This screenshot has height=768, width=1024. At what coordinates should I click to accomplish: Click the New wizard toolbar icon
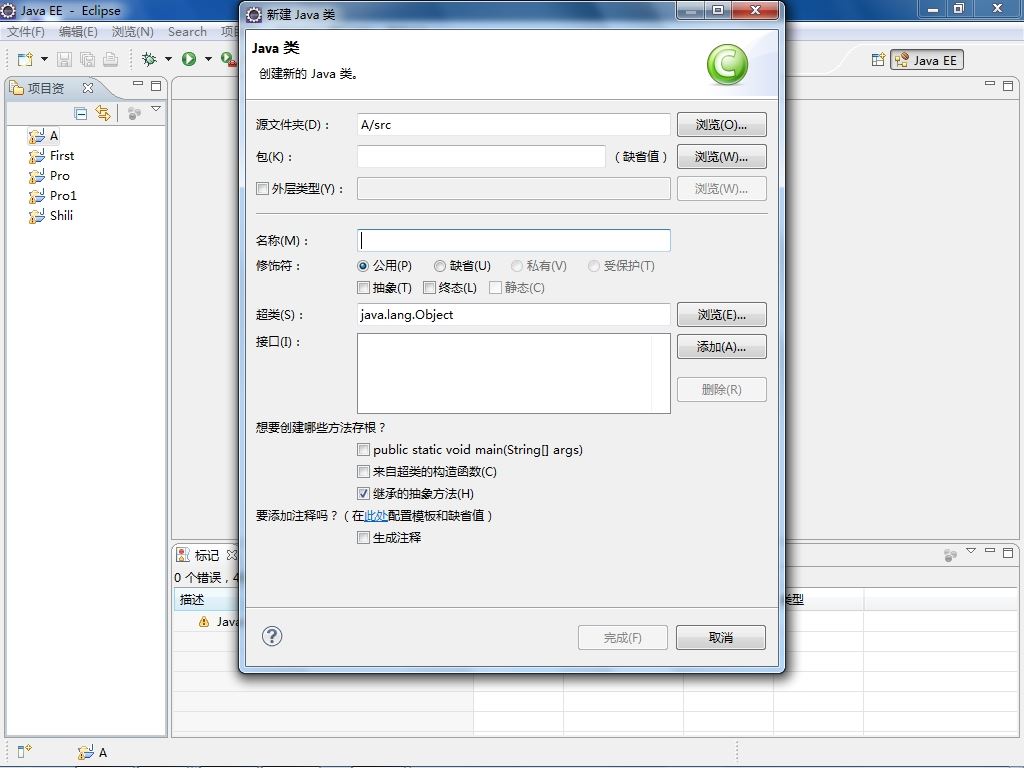click(25, 59)
